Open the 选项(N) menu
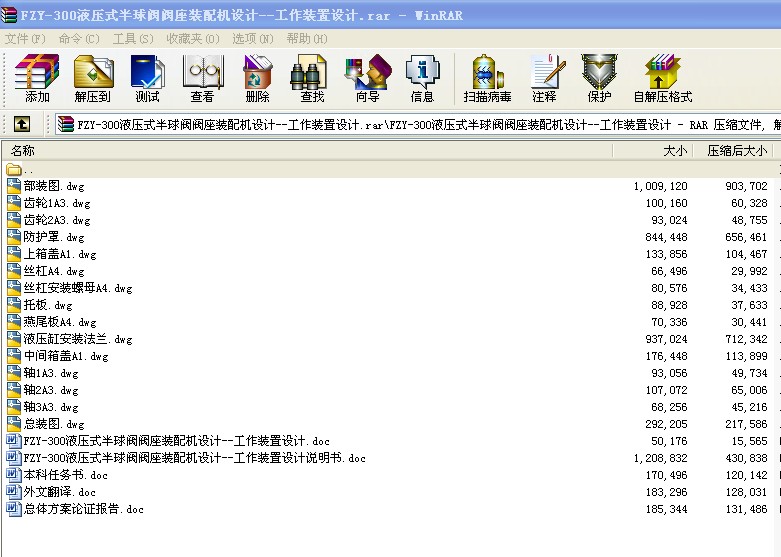Screen dimensions: 781x557 click(253, 38)
